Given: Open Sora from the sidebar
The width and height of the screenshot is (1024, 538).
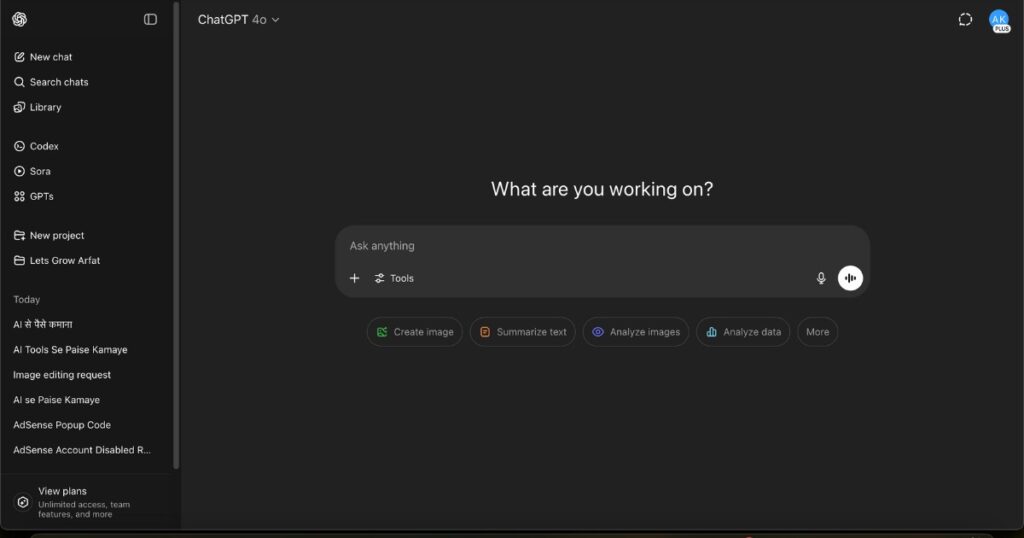Looking at the screenshot, I should point(33,171).
